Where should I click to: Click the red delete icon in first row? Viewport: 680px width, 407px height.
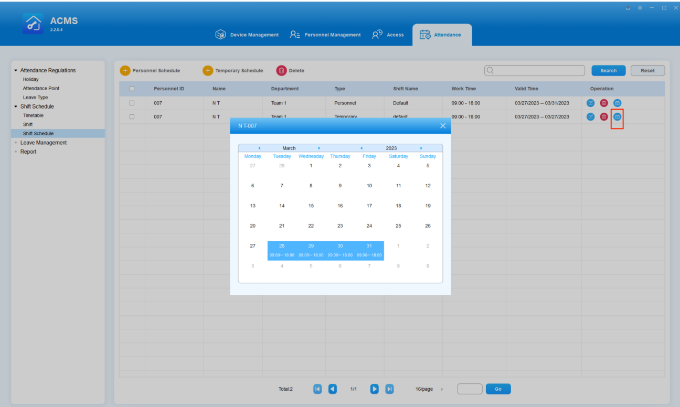point(604,103)
